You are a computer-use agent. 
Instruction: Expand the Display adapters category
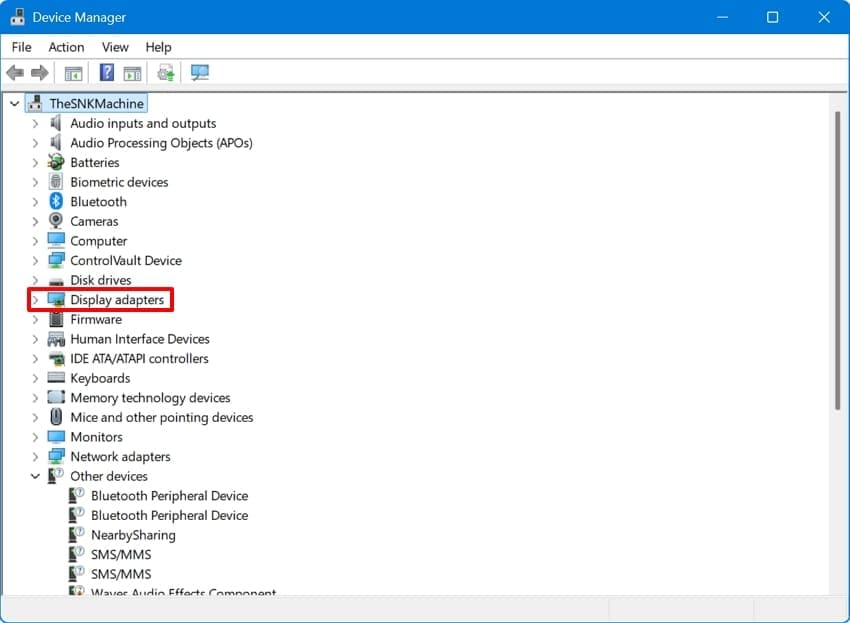(x=36, y=299)
